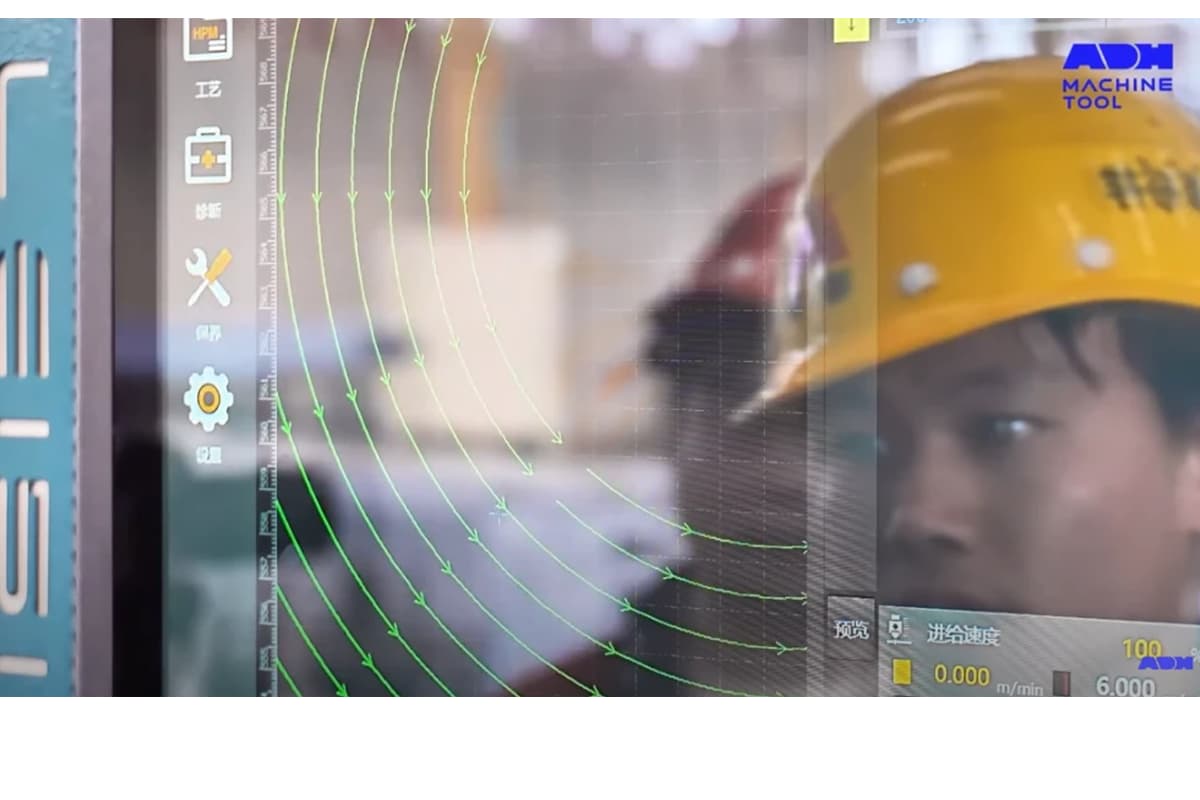Click the yellow swatch beside 0.000 m/min

(901, 673)
